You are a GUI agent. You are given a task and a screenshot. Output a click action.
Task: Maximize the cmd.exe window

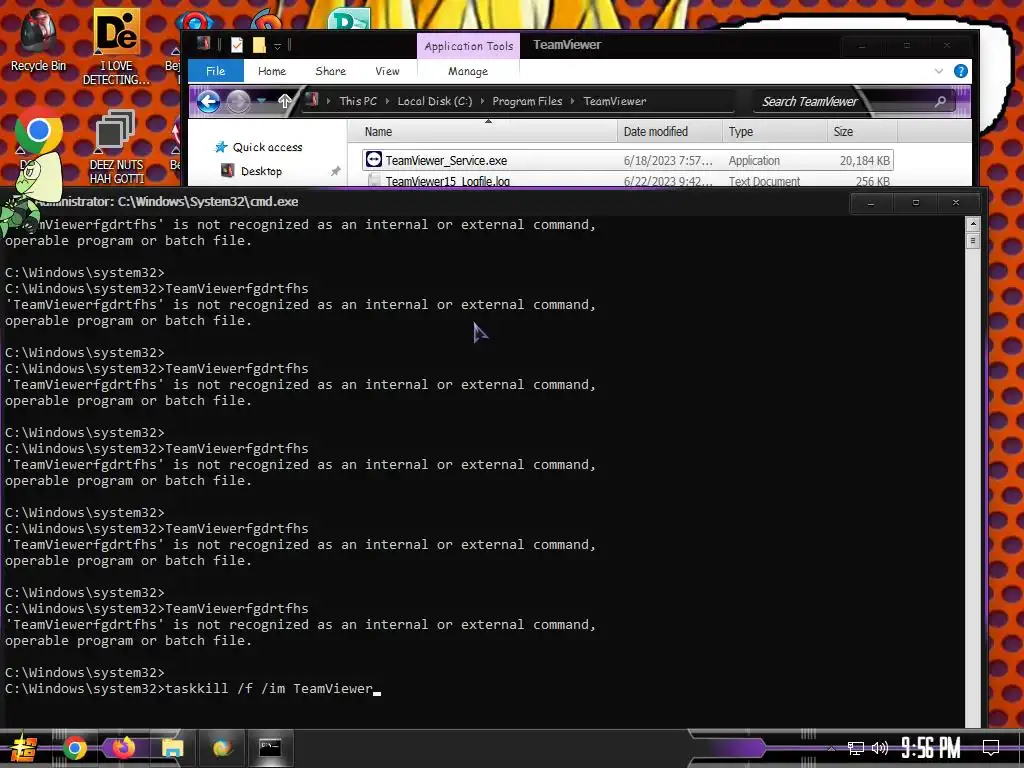click(x=916, y=203)
